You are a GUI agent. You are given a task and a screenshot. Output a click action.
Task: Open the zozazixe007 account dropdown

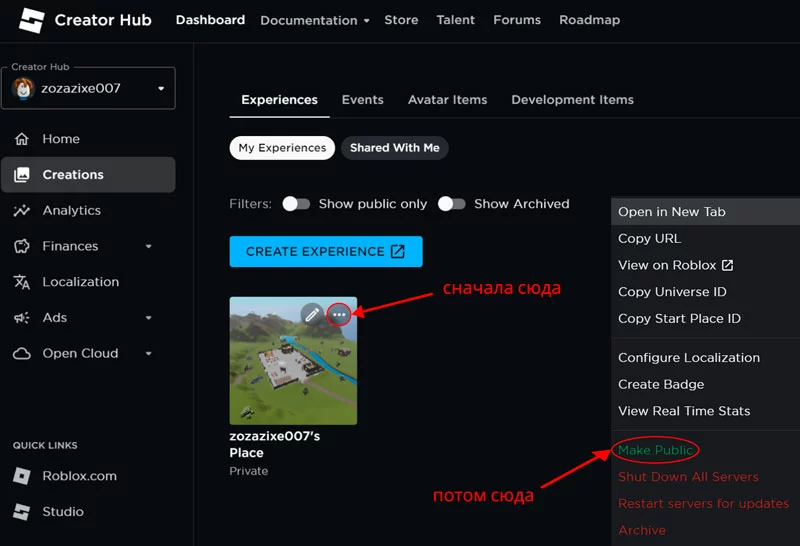point(88,88)
